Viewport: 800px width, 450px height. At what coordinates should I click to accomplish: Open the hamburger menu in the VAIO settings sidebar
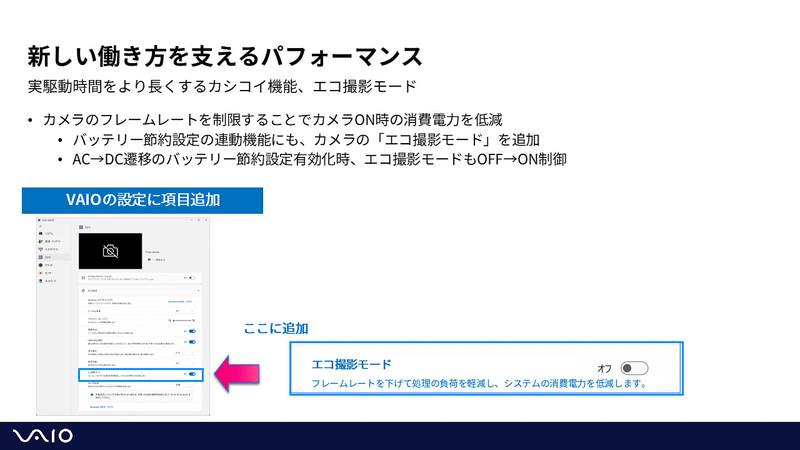[40, 226]
